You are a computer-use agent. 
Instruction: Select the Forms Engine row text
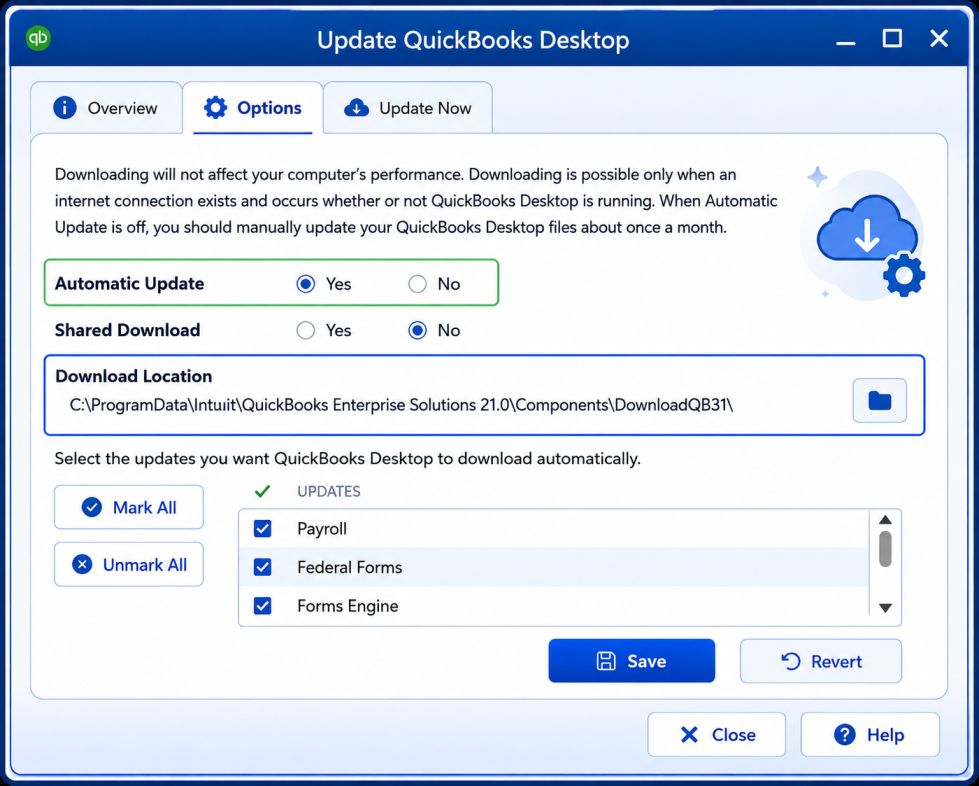(x=348, y=606)
